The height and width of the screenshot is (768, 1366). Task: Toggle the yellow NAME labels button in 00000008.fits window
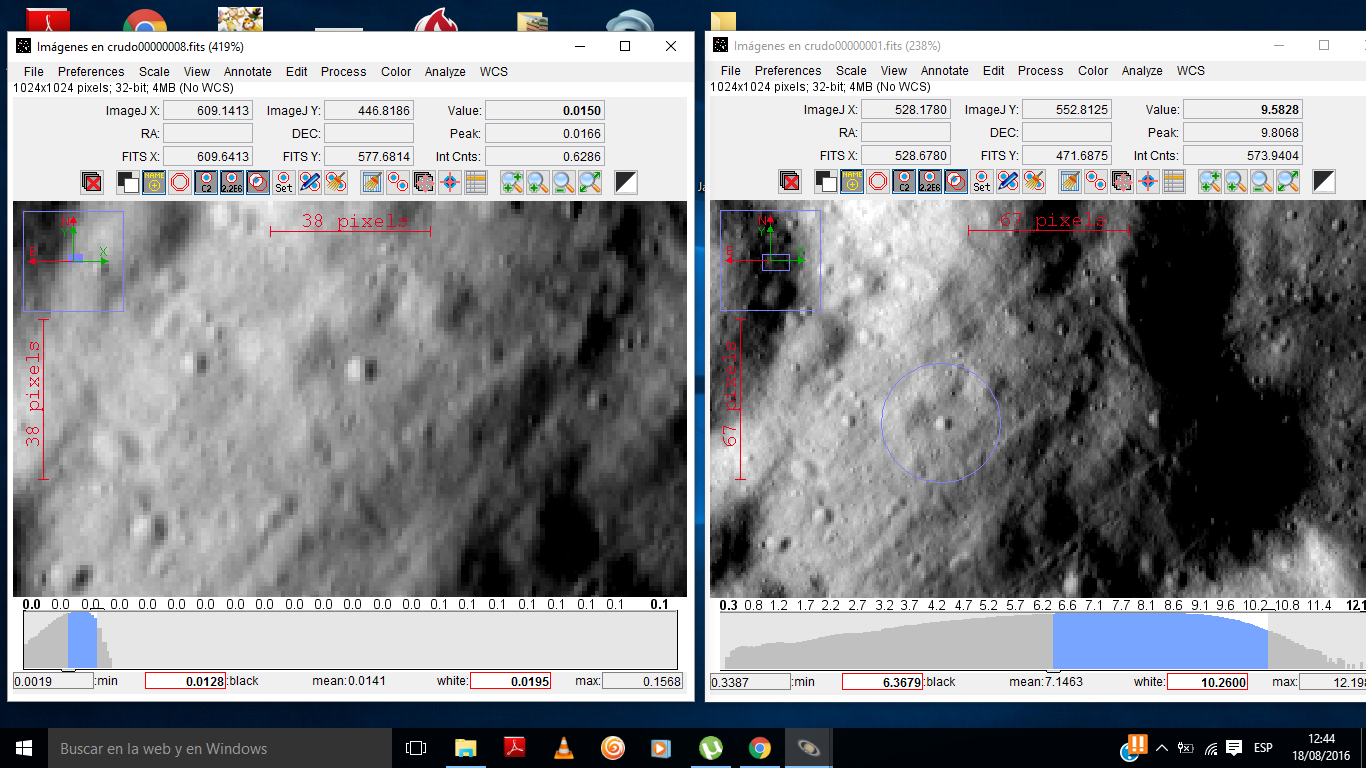154,183
